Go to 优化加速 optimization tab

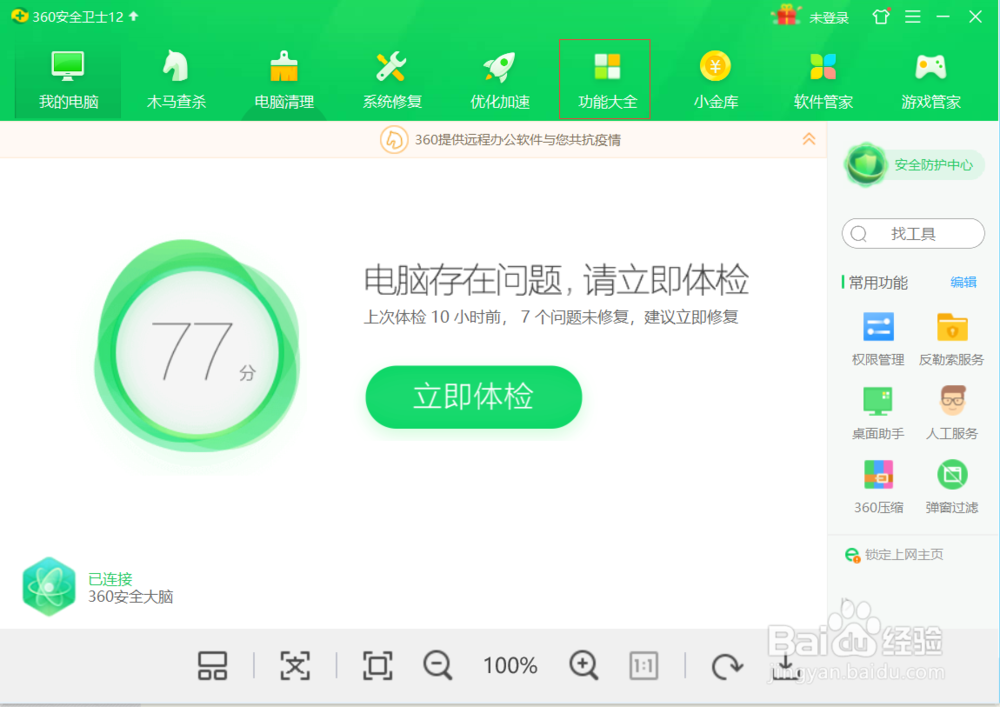499,80
